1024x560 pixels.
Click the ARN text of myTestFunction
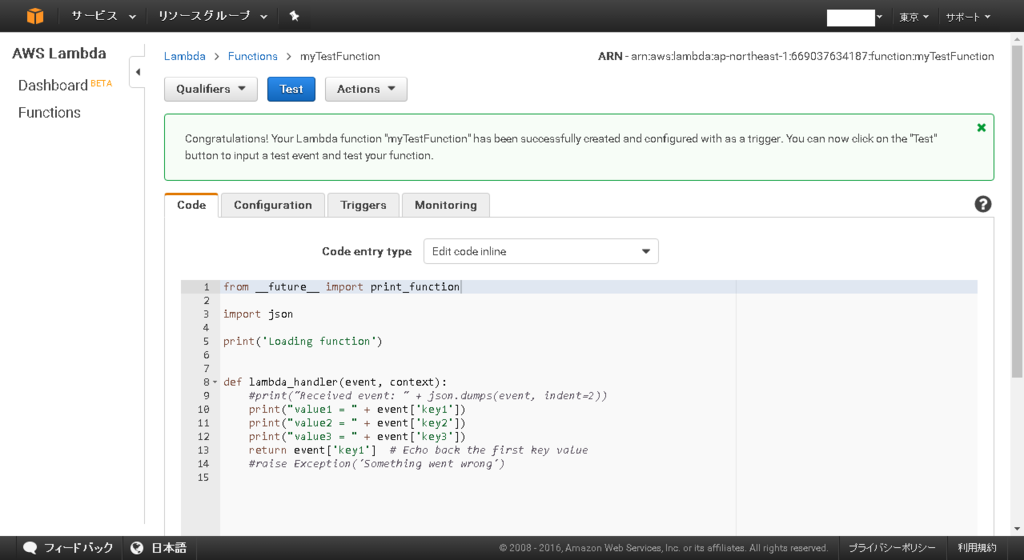click(x=796, y=56)
